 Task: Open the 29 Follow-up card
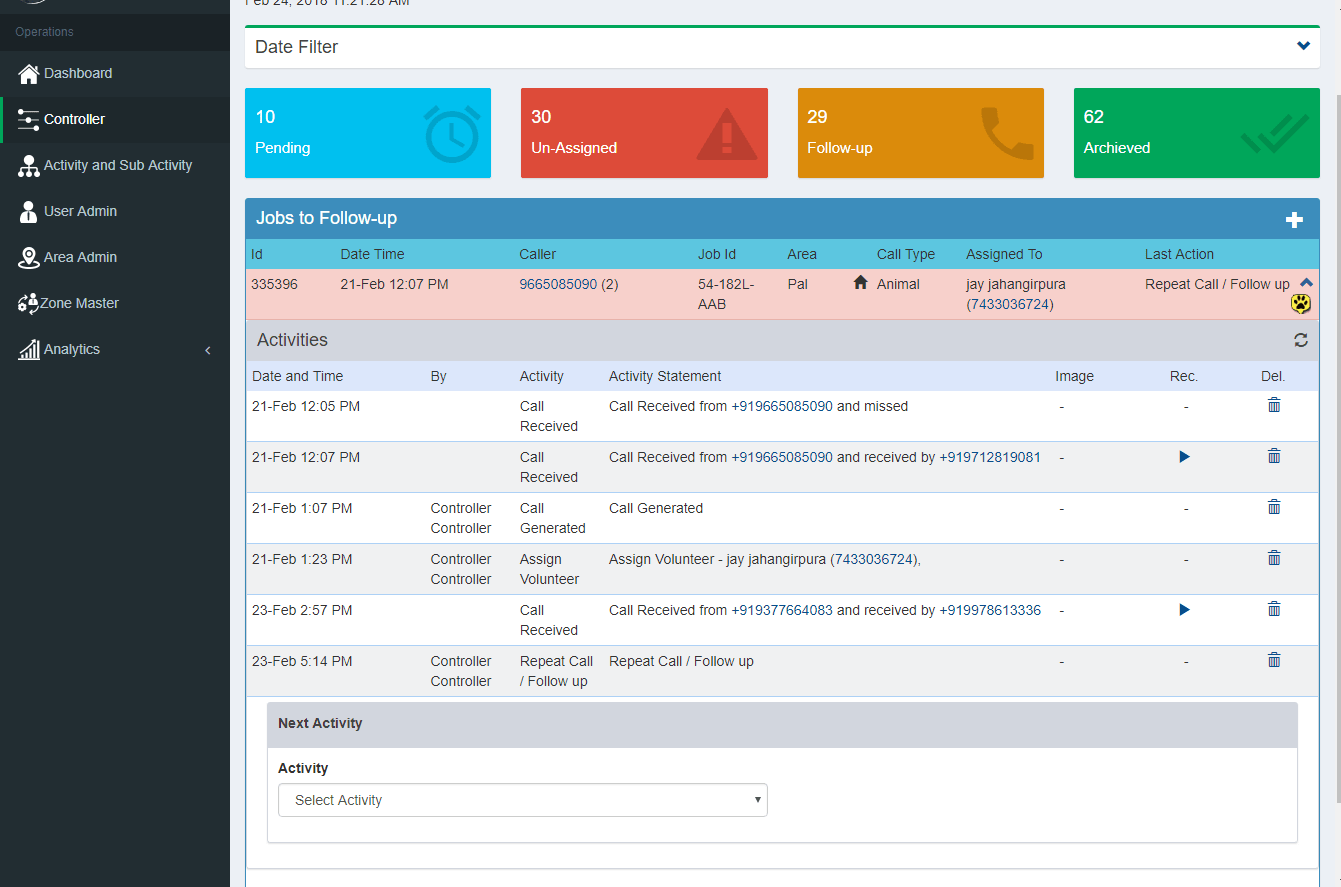tap(921, 133)
